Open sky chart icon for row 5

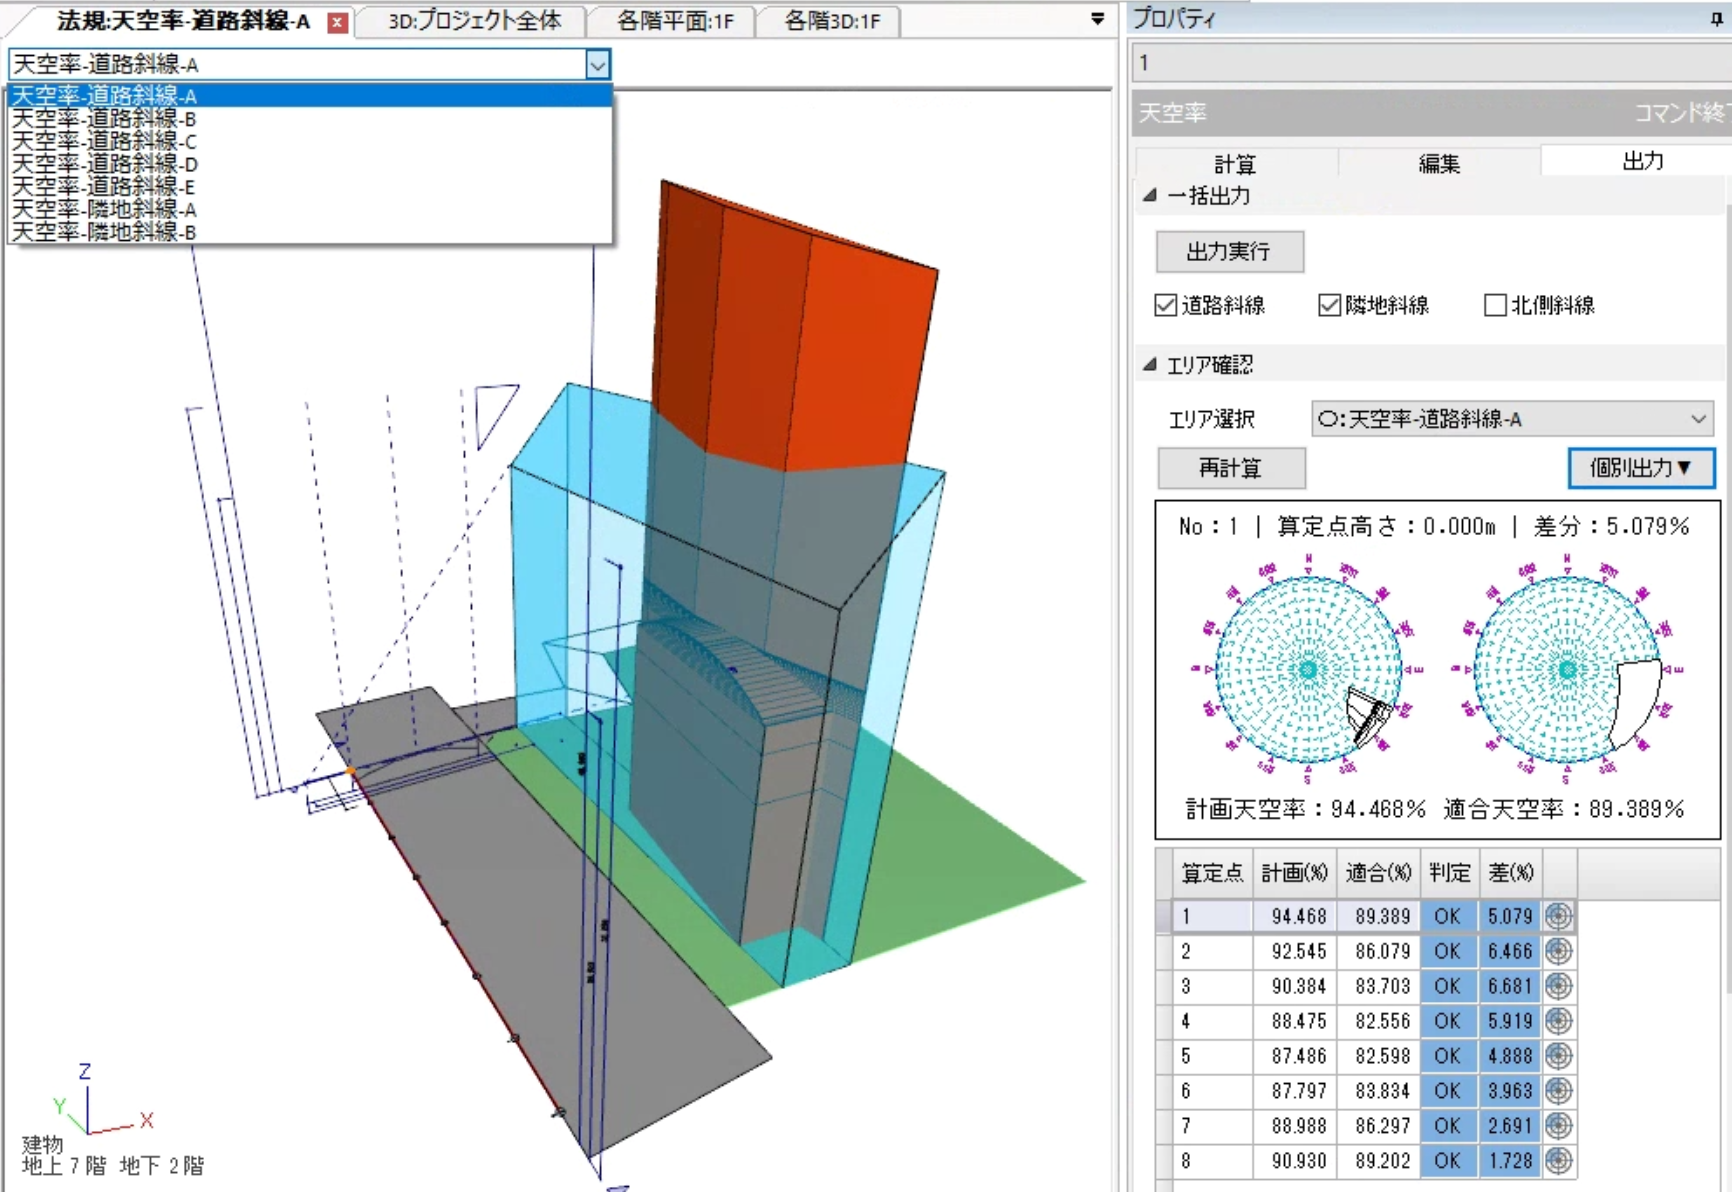(x=1558, y=1056)
